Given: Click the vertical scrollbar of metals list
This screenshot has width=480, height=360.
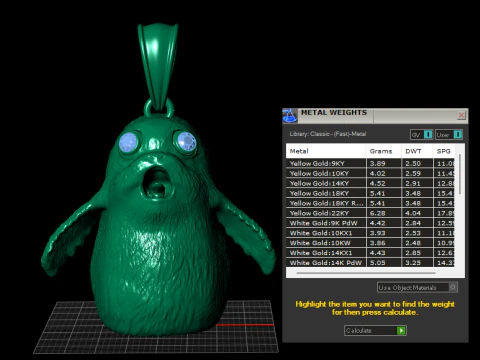Looking at the screenshot, I should 460,174.
